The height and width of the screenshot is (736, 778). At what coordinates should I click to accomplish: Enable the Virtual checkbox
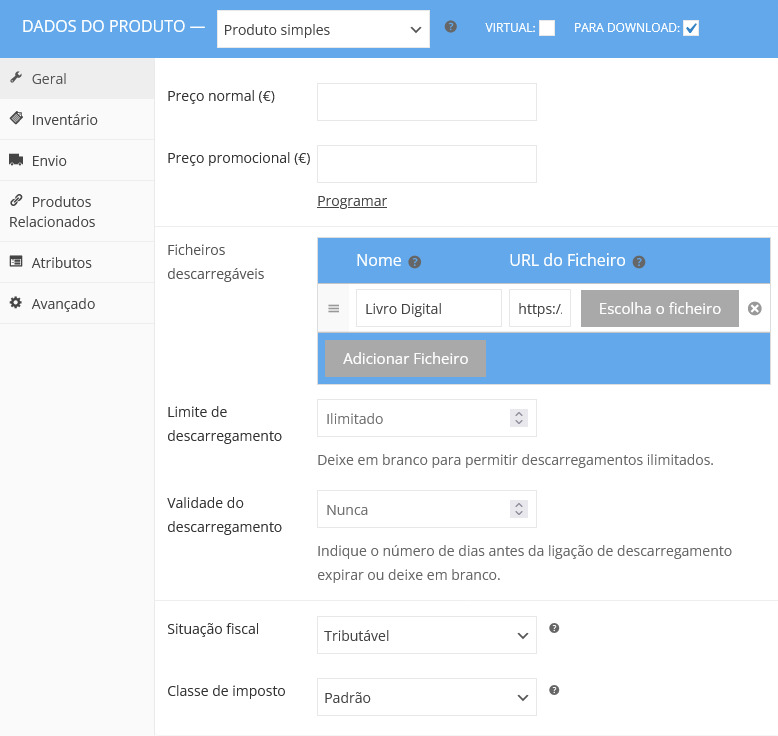point(547,28)
